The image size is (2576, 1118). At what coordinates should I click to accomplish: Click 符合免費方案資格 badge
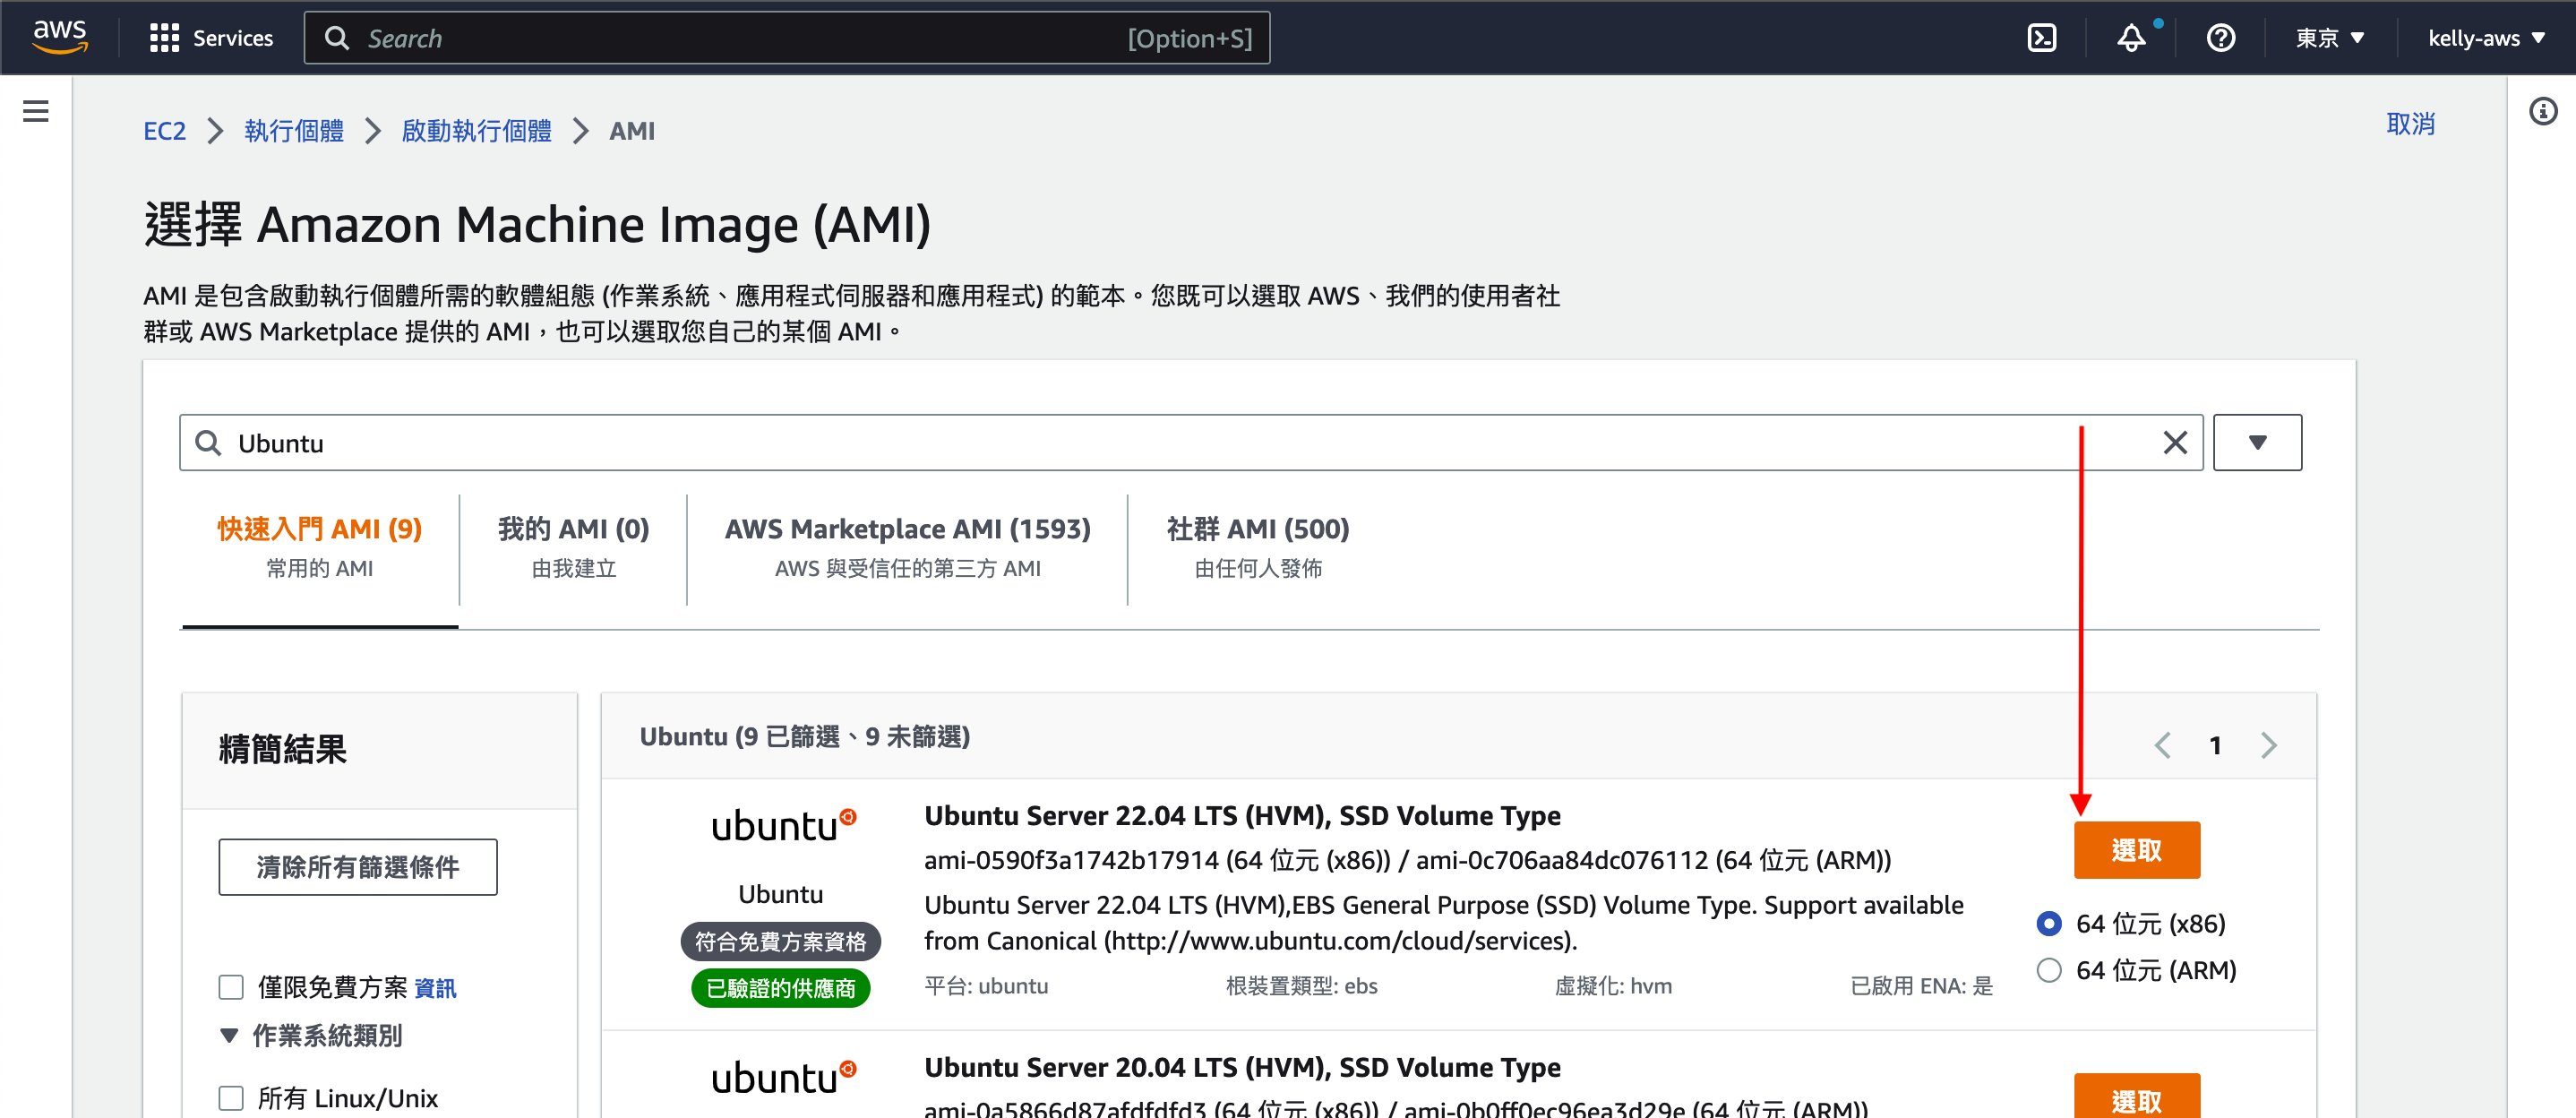(781, 941)
